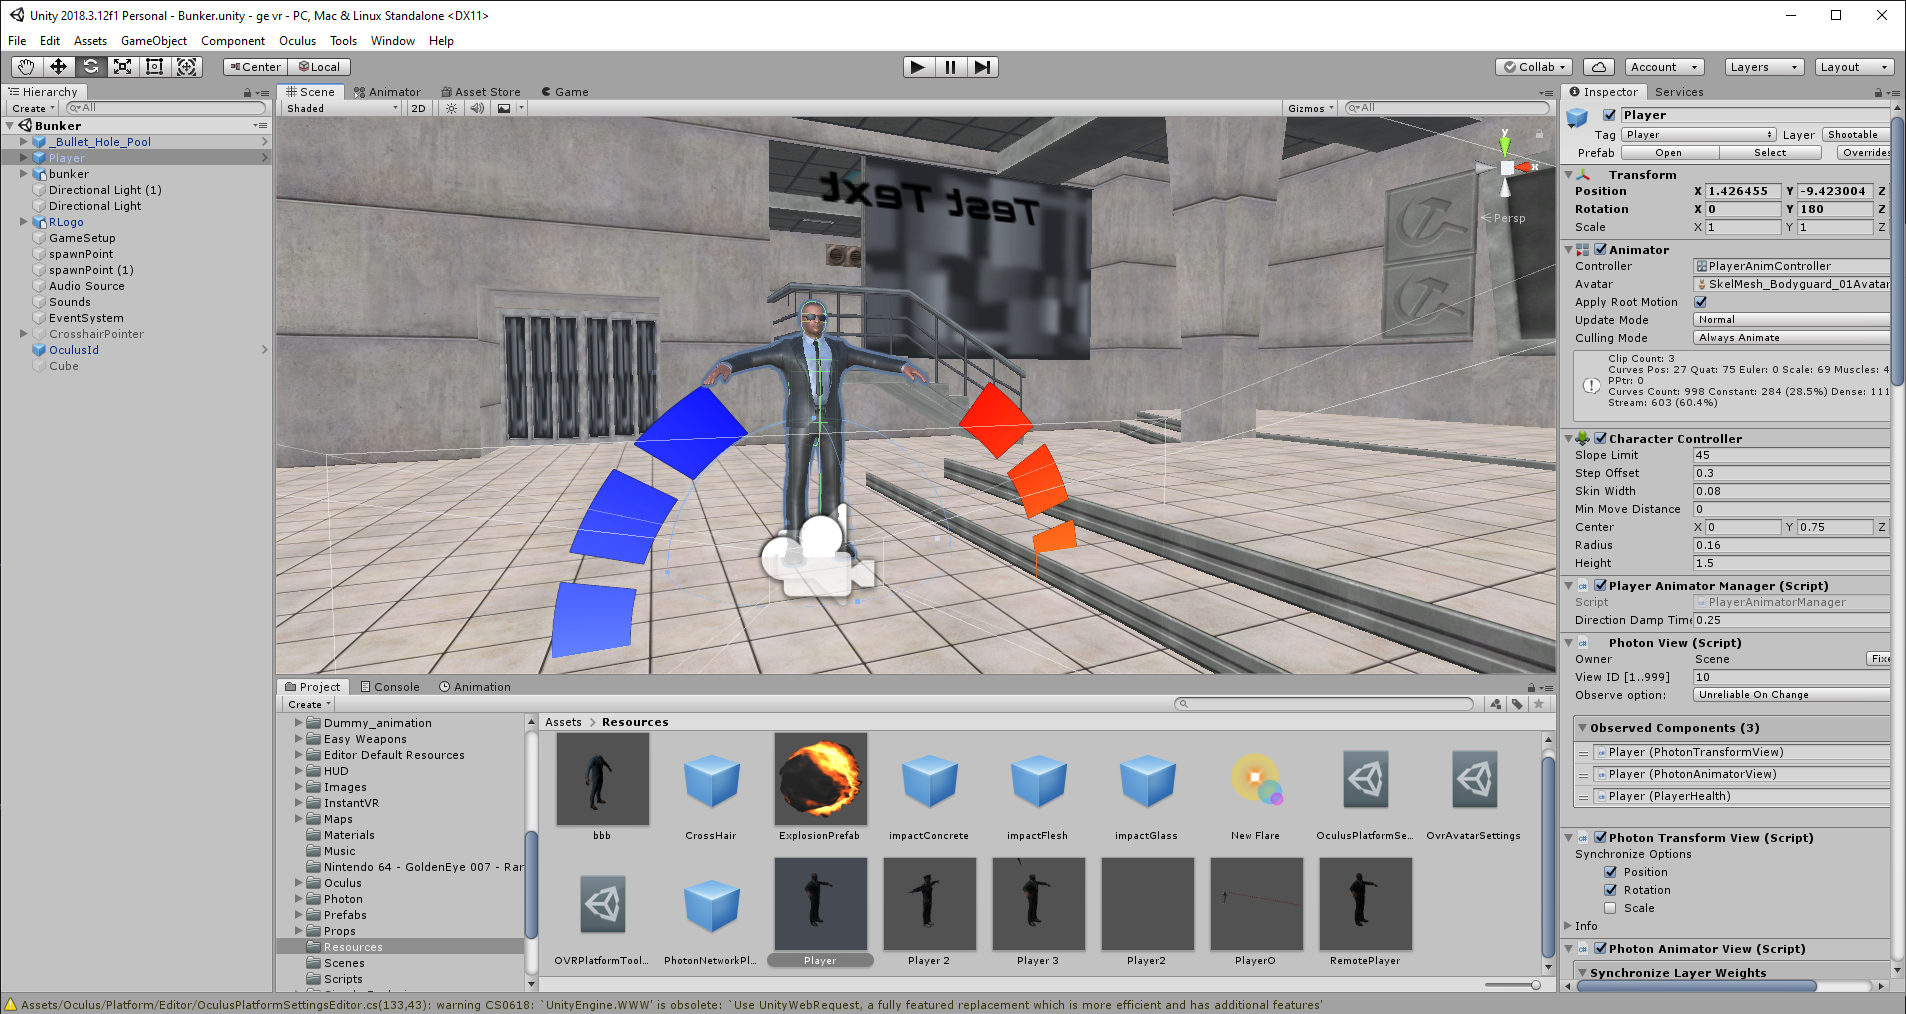Expand the Oculus folder in Project
The height and width of the screenshot is (1014, 1906).
[298, 883]
